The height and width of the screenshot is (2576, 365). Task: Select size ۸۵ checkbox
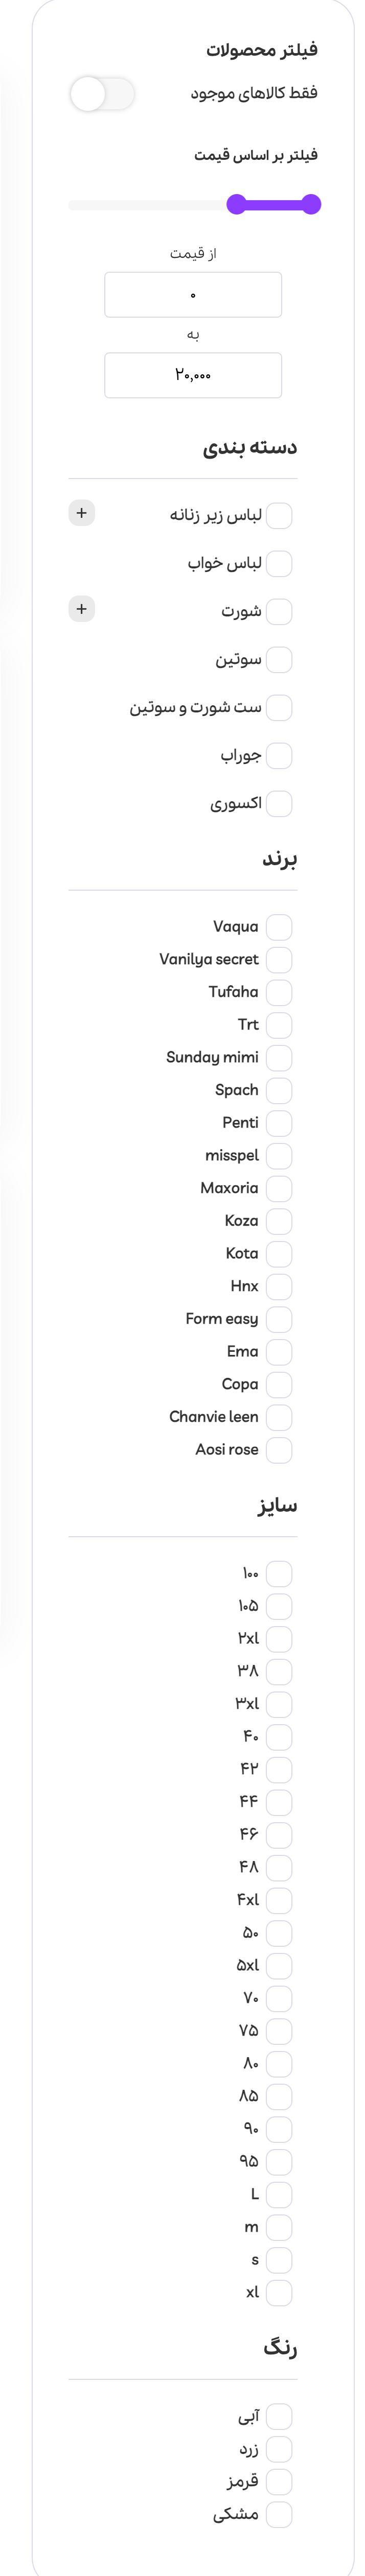(x=279, y=2096)
